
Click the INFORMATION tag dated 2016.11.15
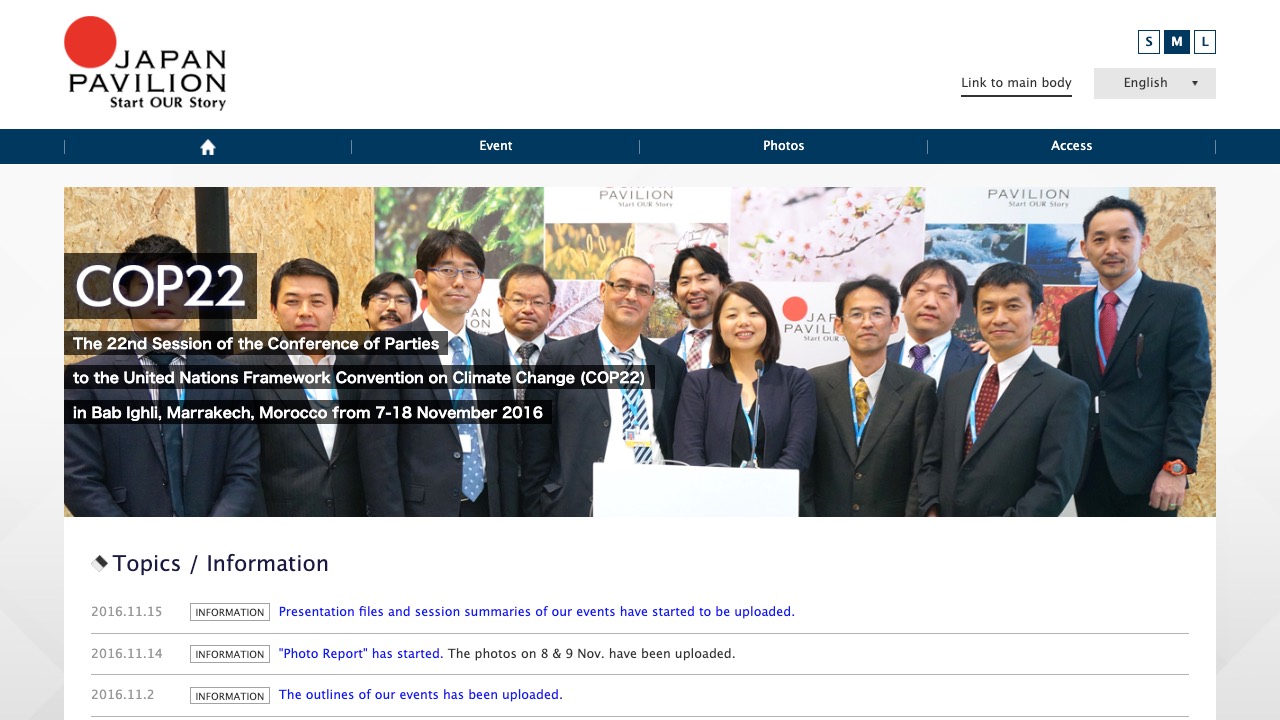(230, 612)
